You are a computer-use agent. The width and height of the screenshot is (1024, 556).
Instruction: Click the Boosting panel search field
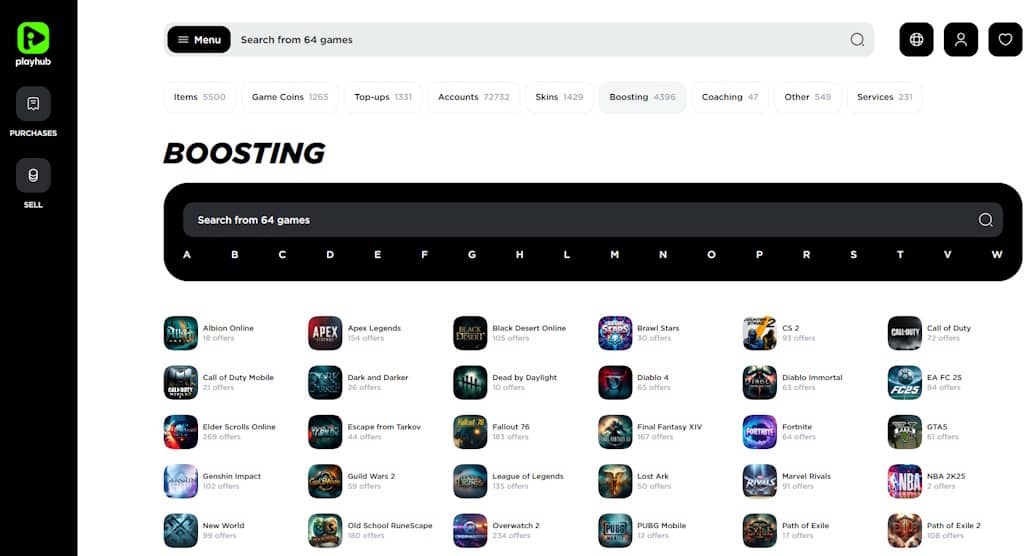point(593,220)
